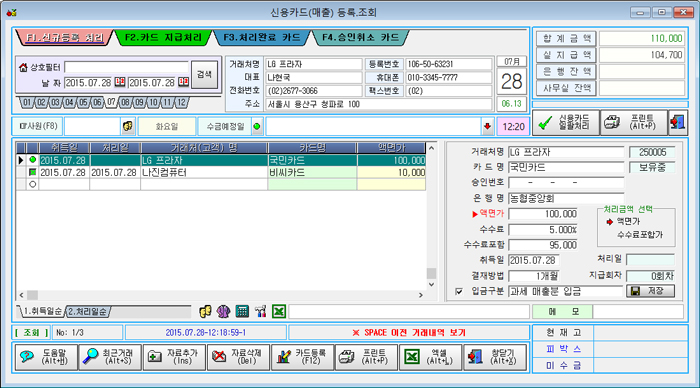
Task: Click the small Excel icon under table
Action: click(x=279, y=311)
